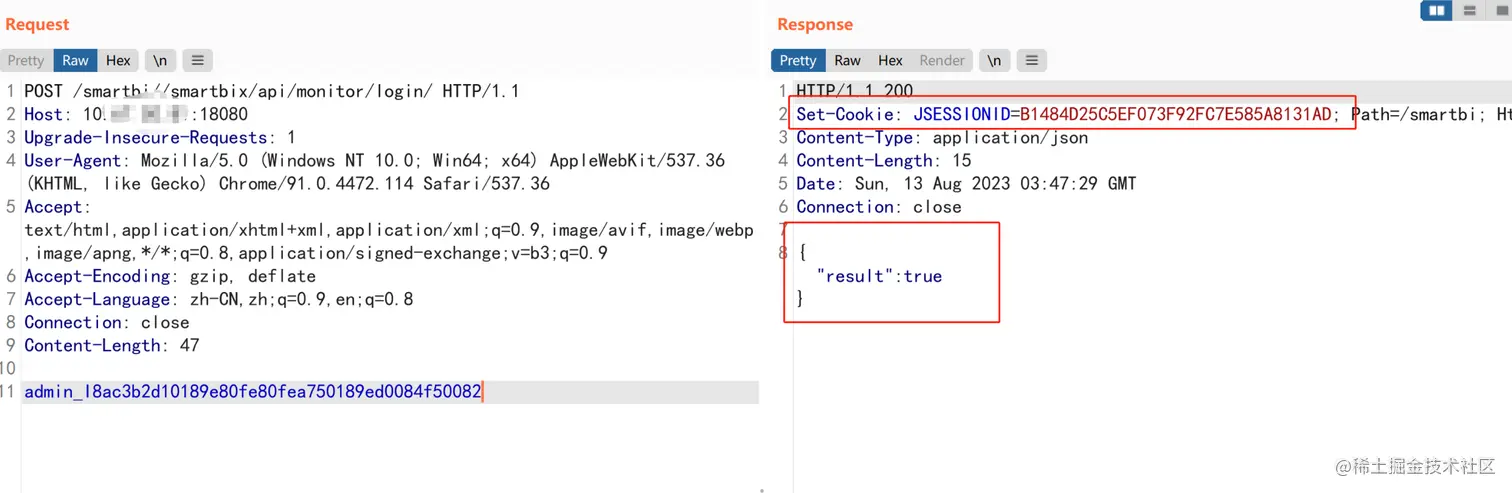Viewport: 1512px width, 493px height.
Task: Click the POST /smartbi request line
Action: (272, 91)
